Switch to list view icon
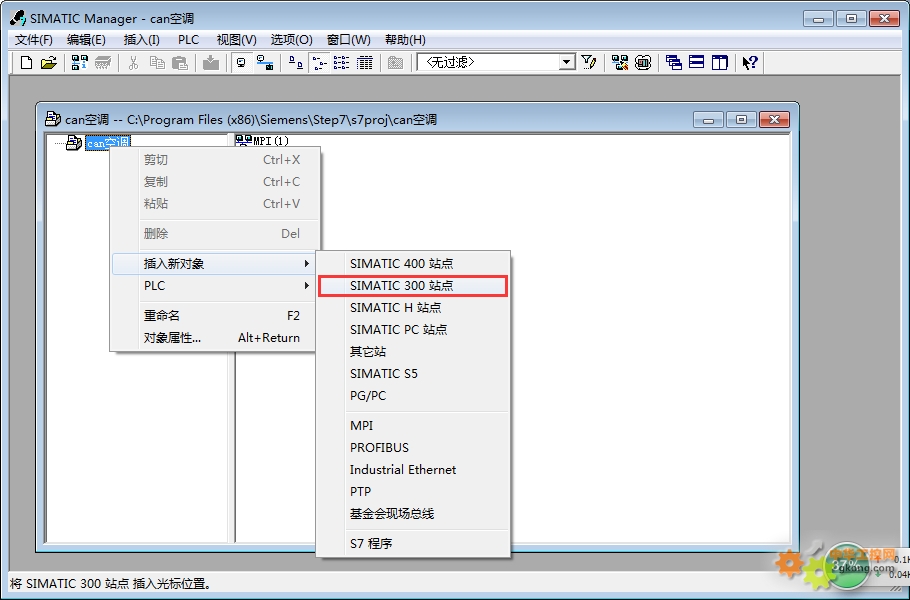Image resolution: width=910 pixels, height=600 pixels. tap(341, 63)
